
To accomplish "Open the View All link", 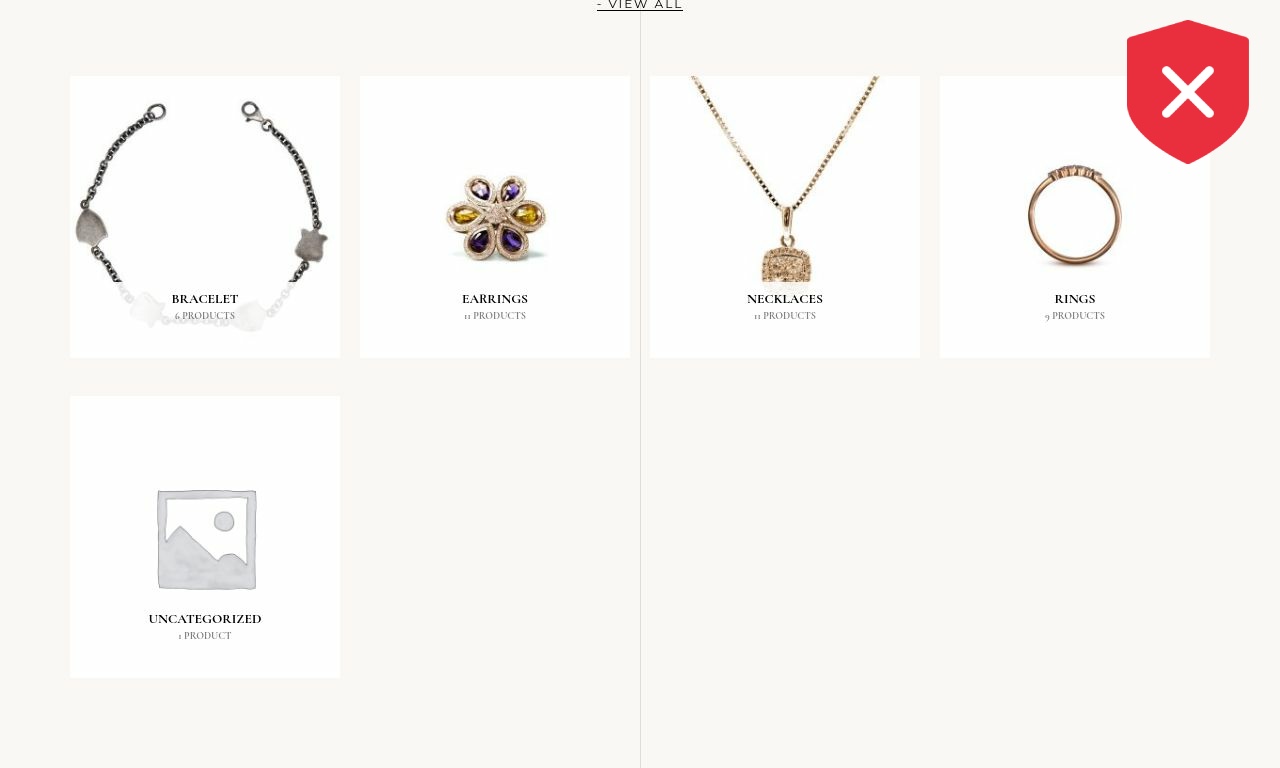I will 640,5.
